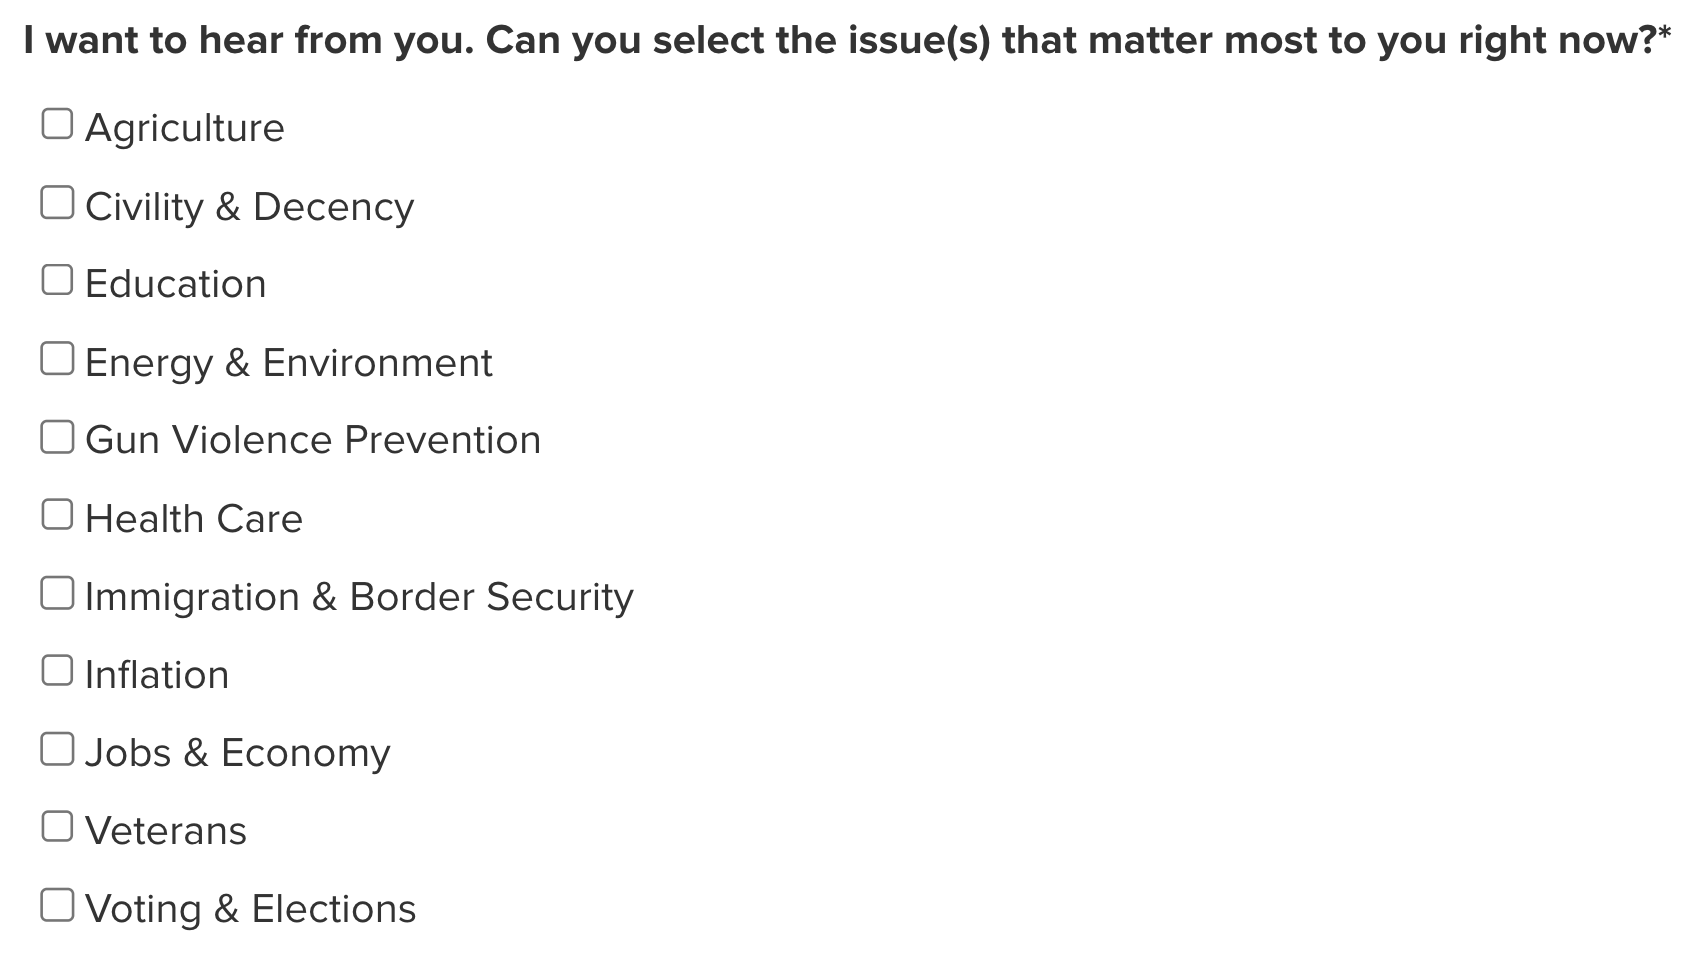Tick the Veterans checkbox
The height and width of the screenshot is (972, 1690).
(57, 827)
